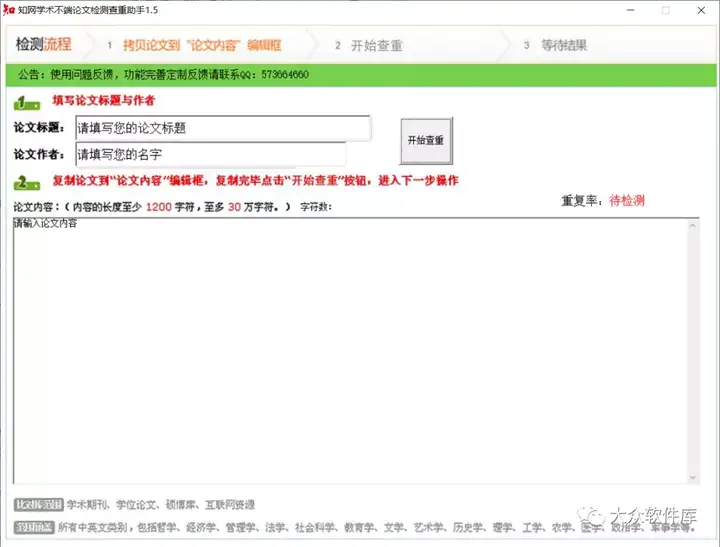
Task: Click inside the 论文内容 text area
Action: click(350, 351)
